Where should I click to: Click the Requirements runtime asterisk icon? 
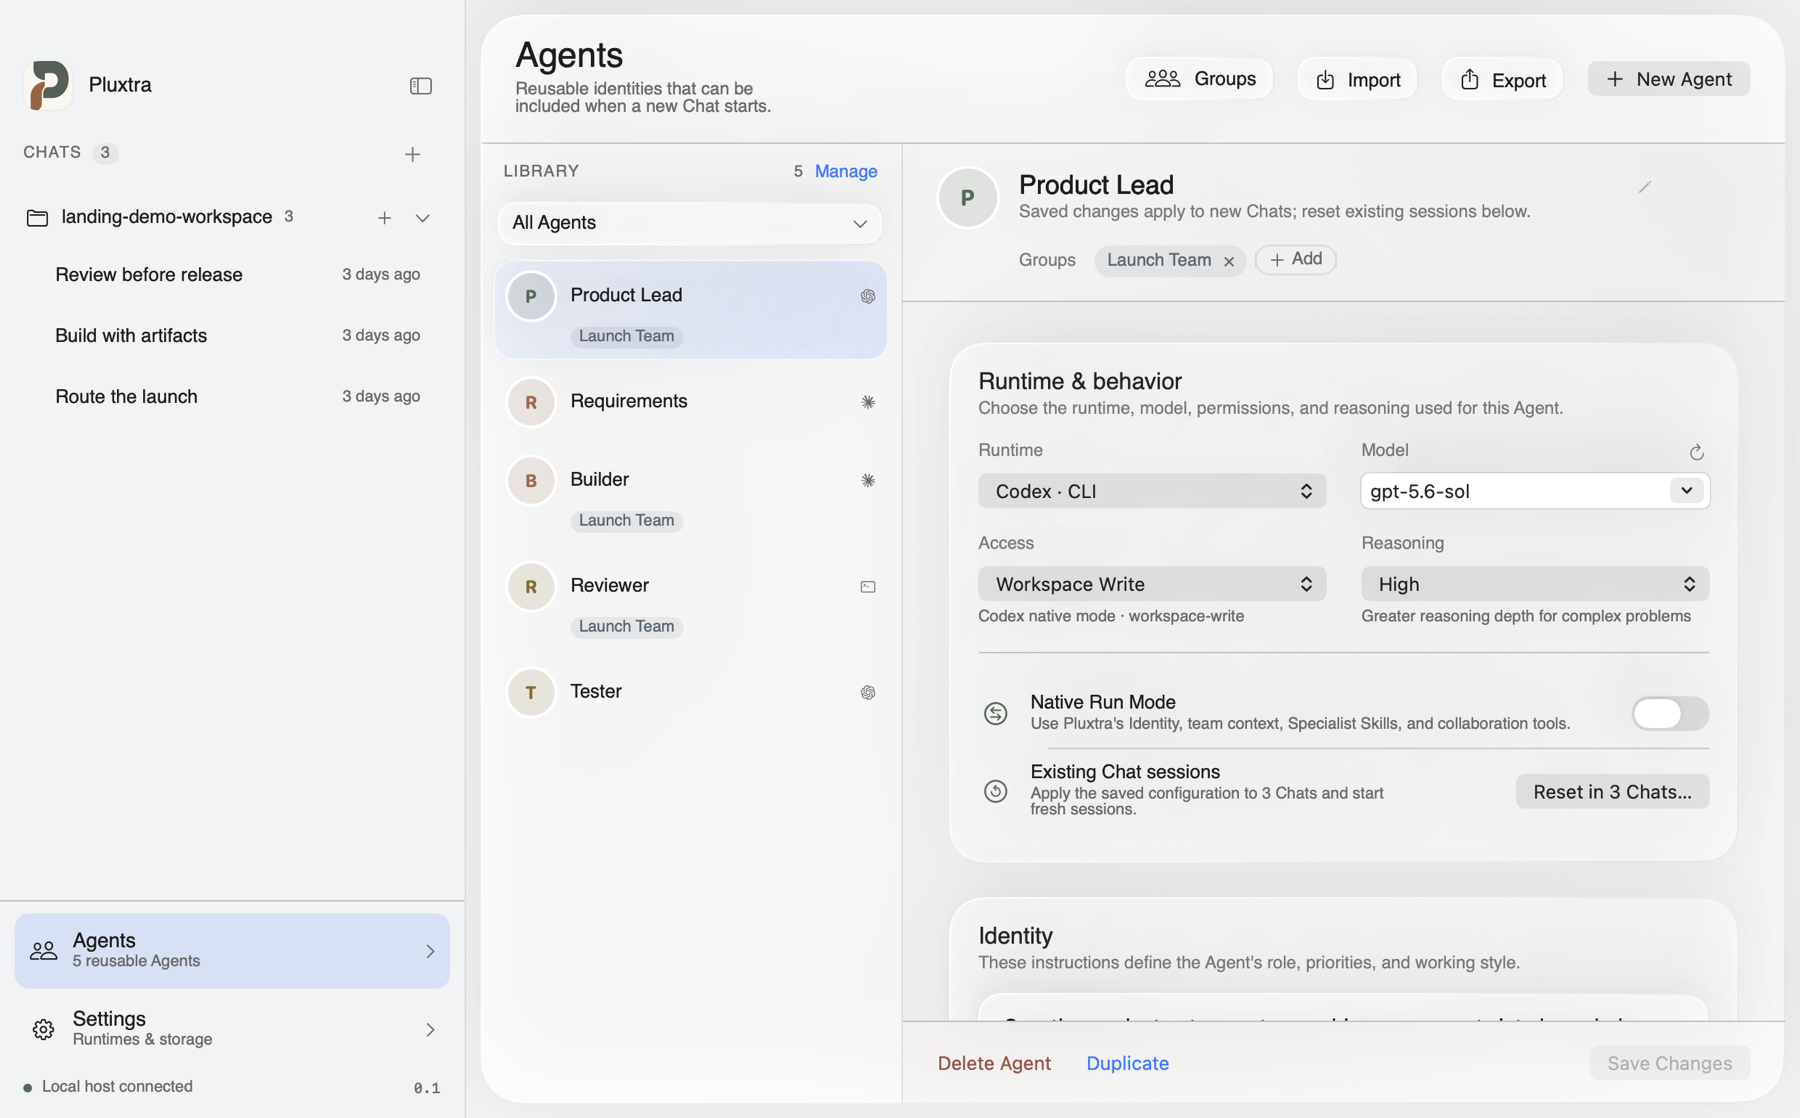pos(868,402)
